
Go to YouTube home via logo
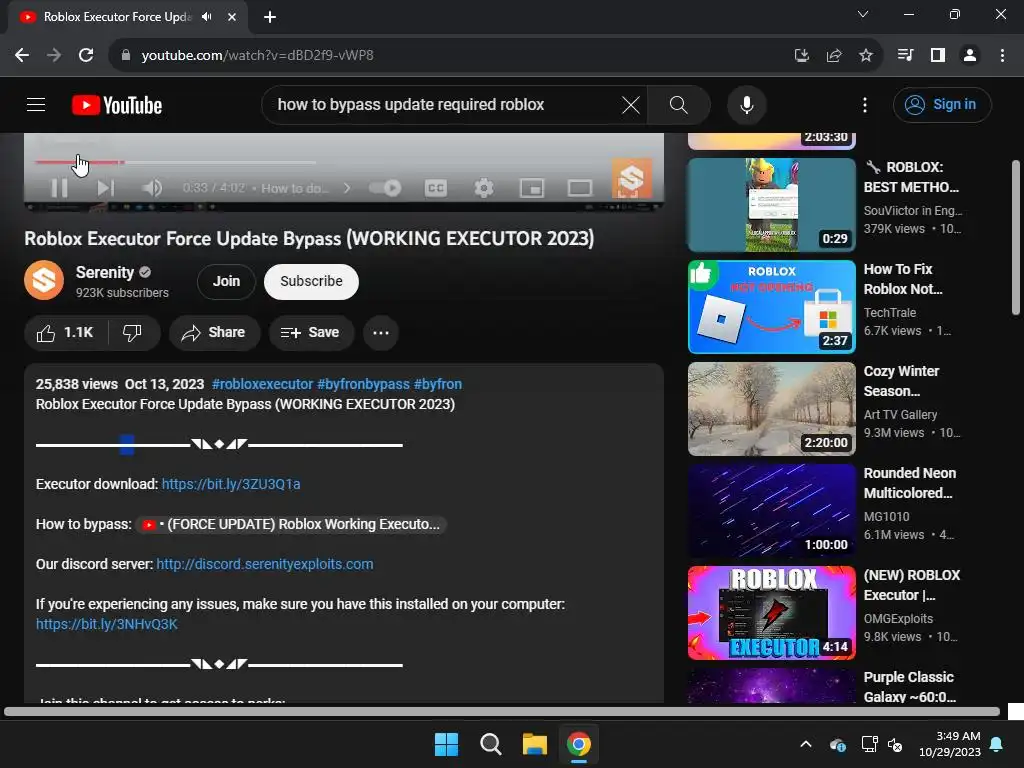coord(117,105)
